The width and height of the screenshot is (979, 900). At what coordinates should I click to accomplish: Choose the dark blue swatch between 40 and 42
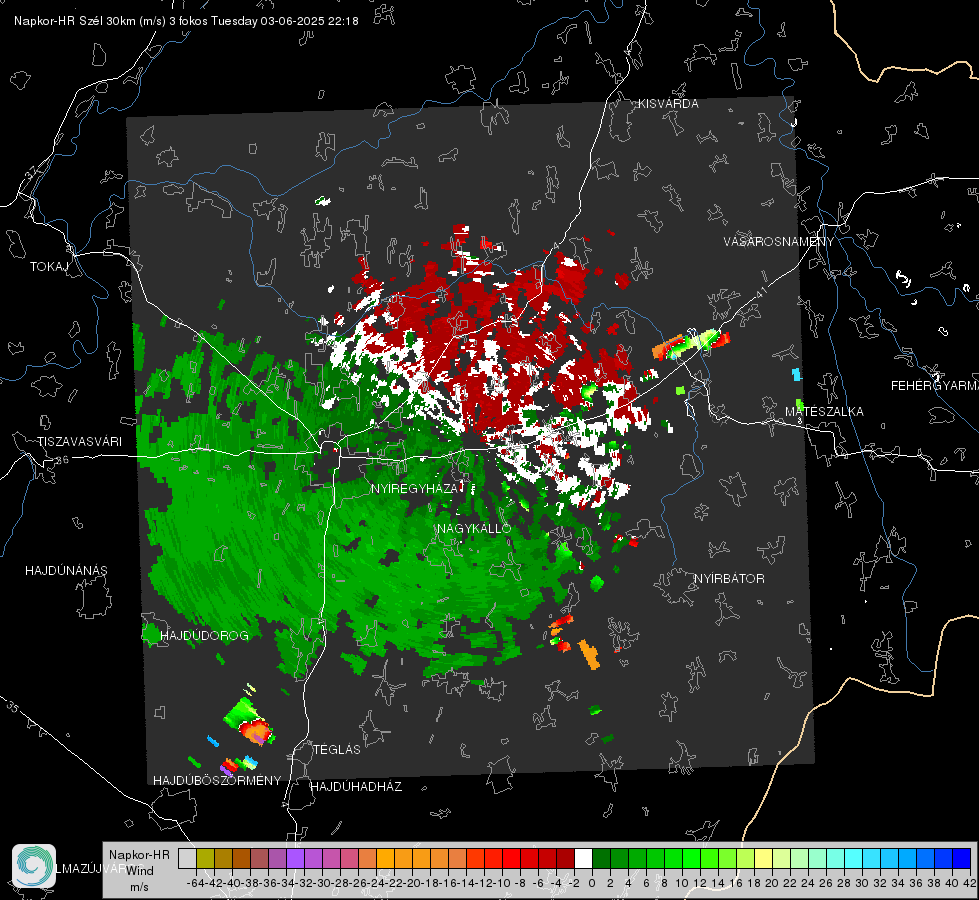[x=962, y=858]
